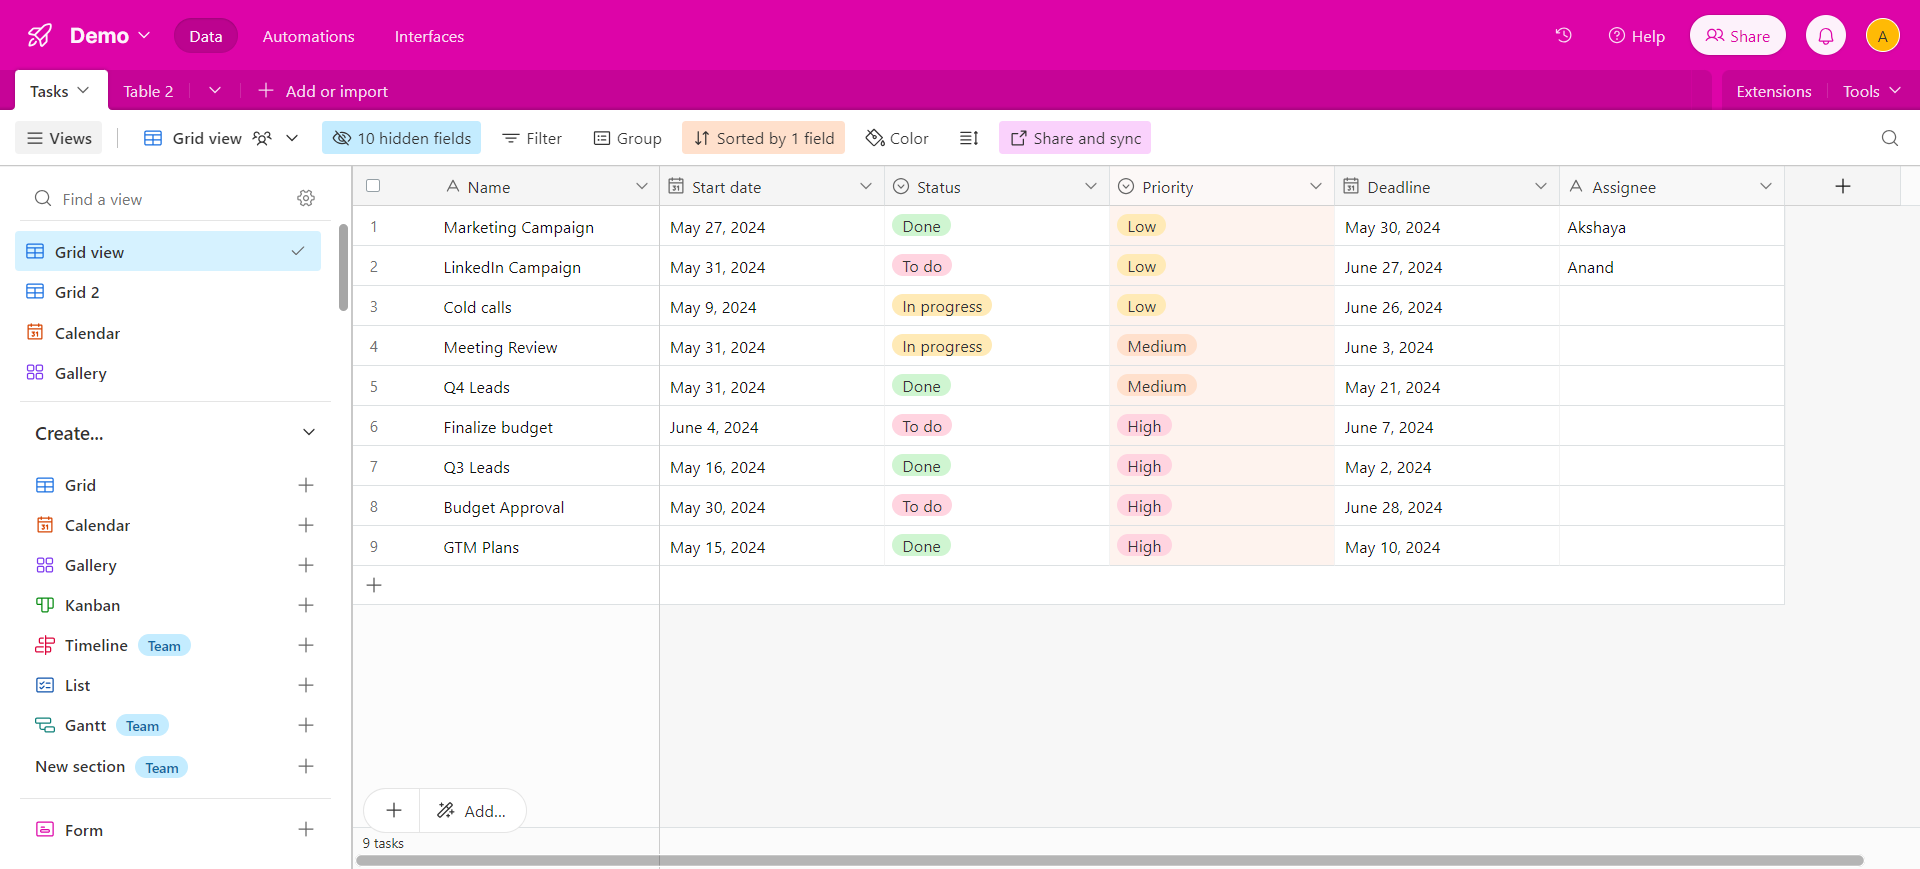Open the Color options
This screenshot has width=1920, height=869.
[x=897, y=138]
